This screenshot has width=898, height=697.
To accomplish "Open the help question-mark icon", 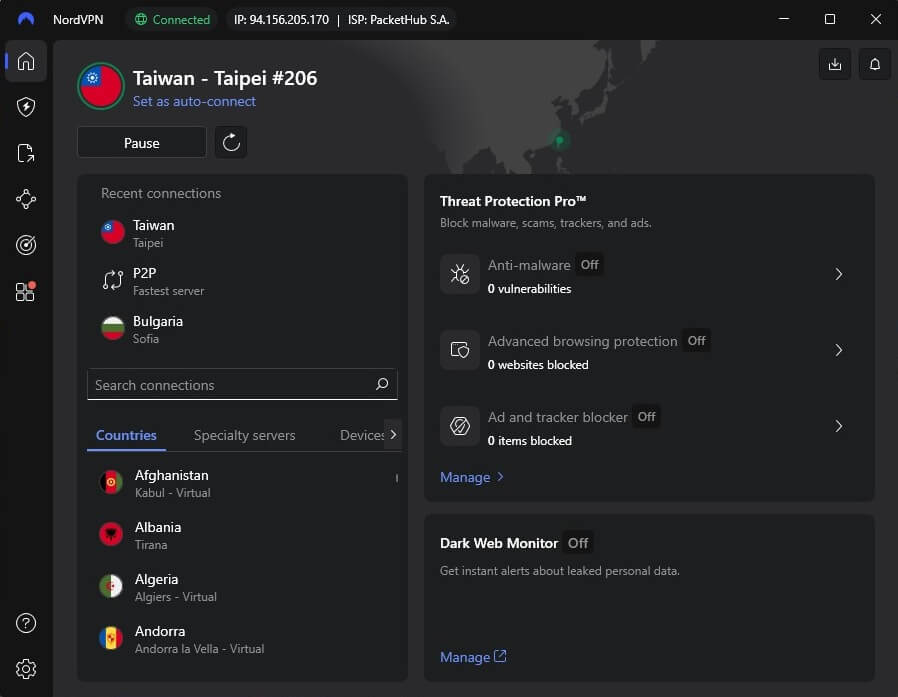I will pyautogui.click(x=25, y=622).
